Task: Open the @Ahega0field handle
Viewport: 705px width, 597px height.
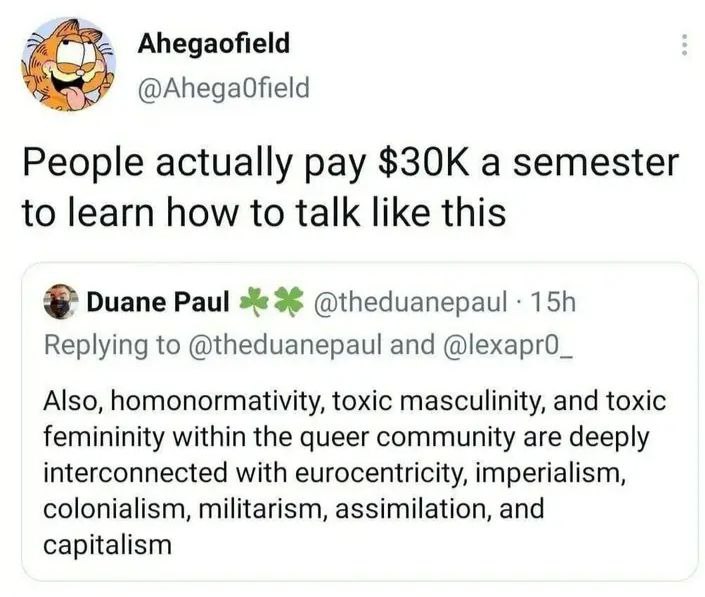Action: (224, 87)
